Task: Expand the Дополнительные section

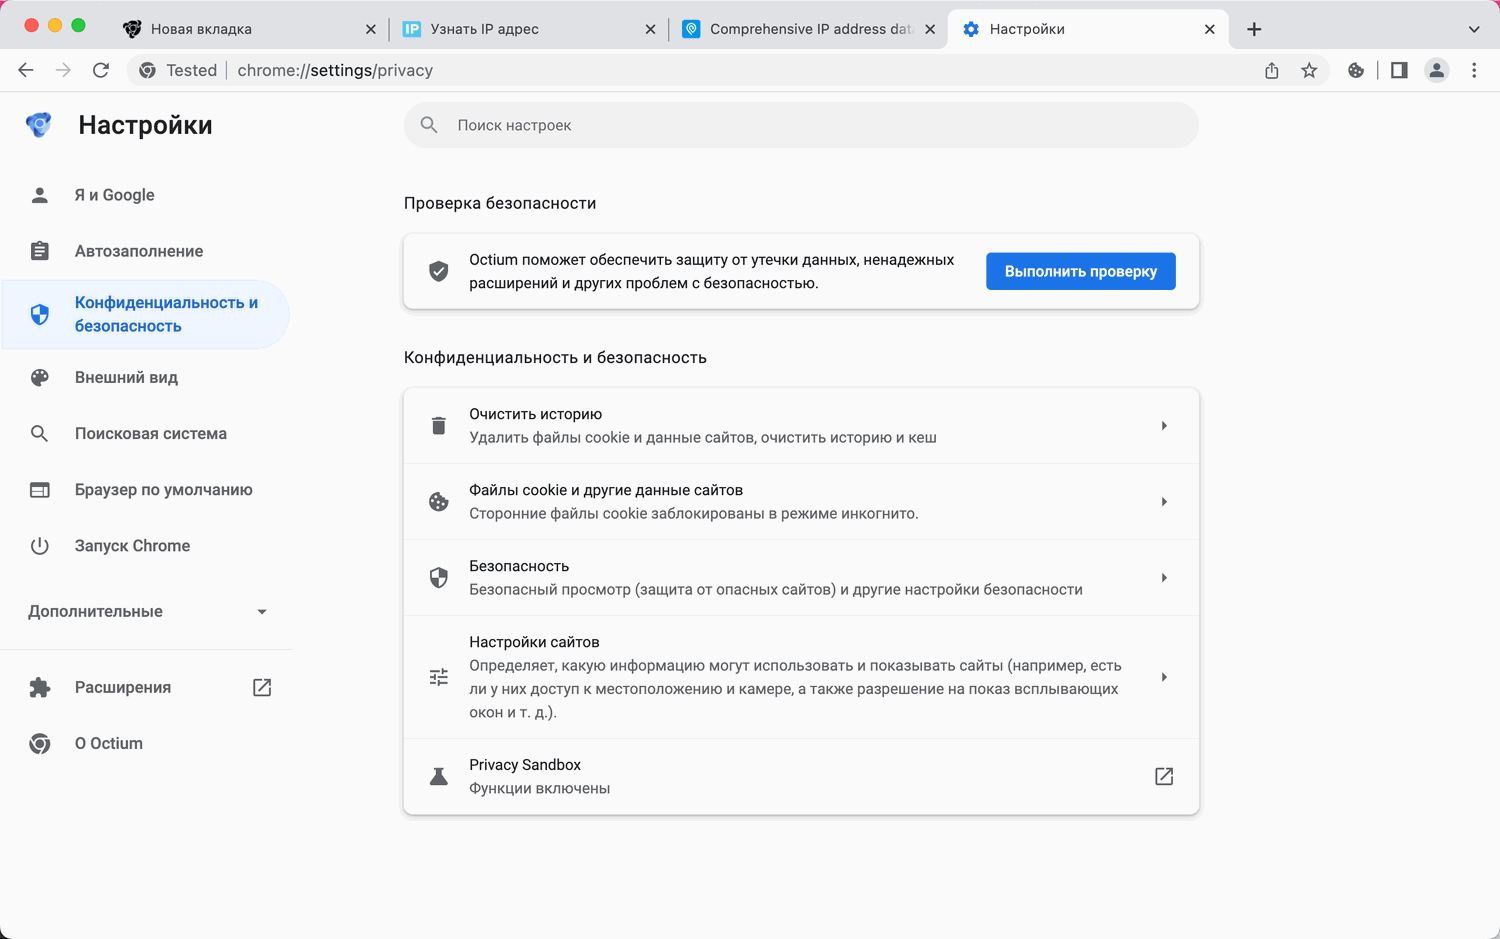Action: pyautogui.click(x=262, y=612)
